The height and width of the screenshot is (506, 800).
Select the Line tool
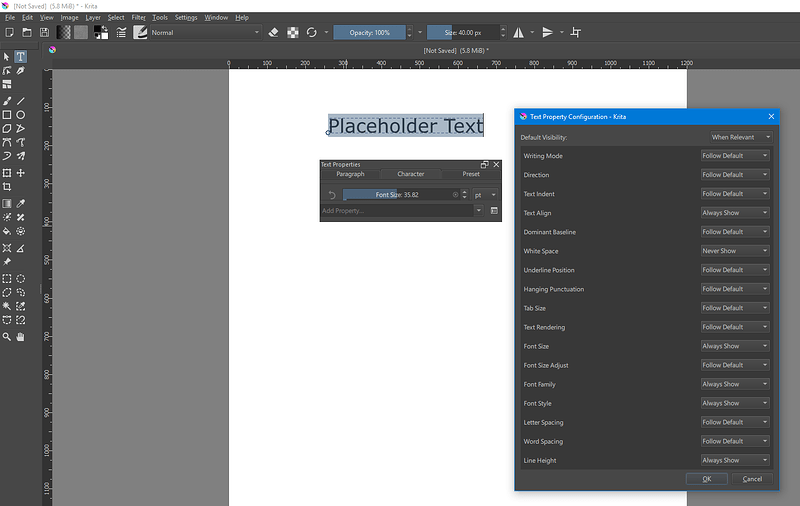[x=20, y=101]
